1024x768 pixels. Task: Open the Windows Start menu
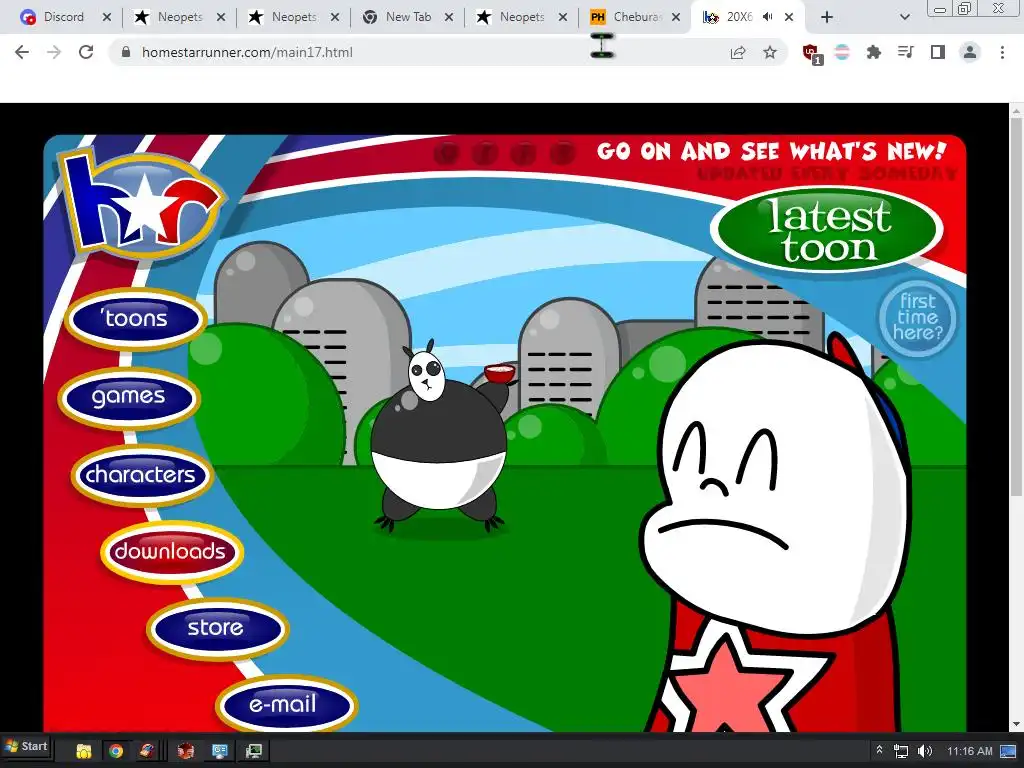coord(26,747)
